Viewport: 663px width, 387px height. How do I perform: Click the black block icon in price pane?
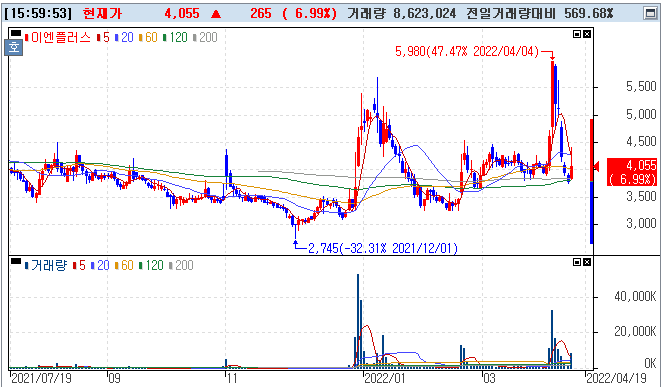tap(16, 33)
